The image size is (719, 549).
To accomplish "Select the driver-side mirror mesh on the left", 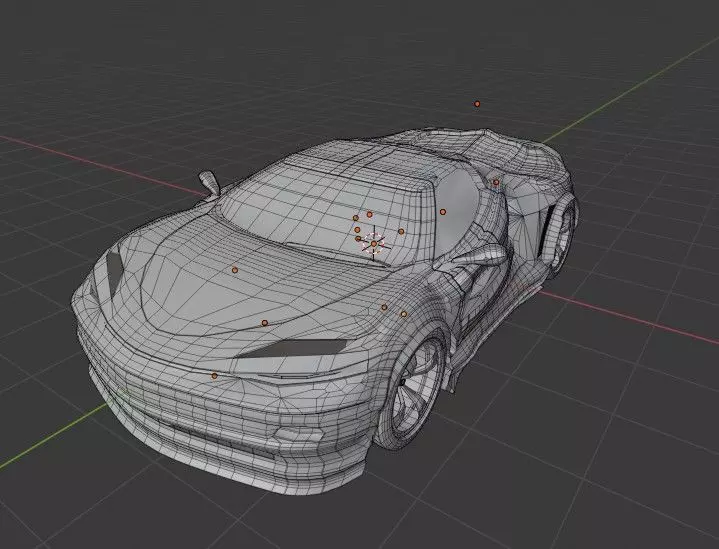I will [210, 182].
